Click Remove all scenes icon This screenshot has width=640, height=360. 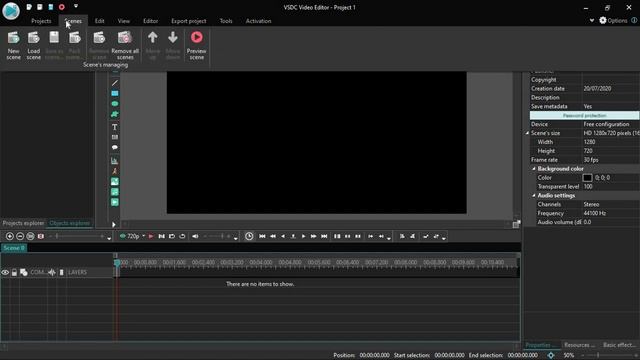coord(124,38)
